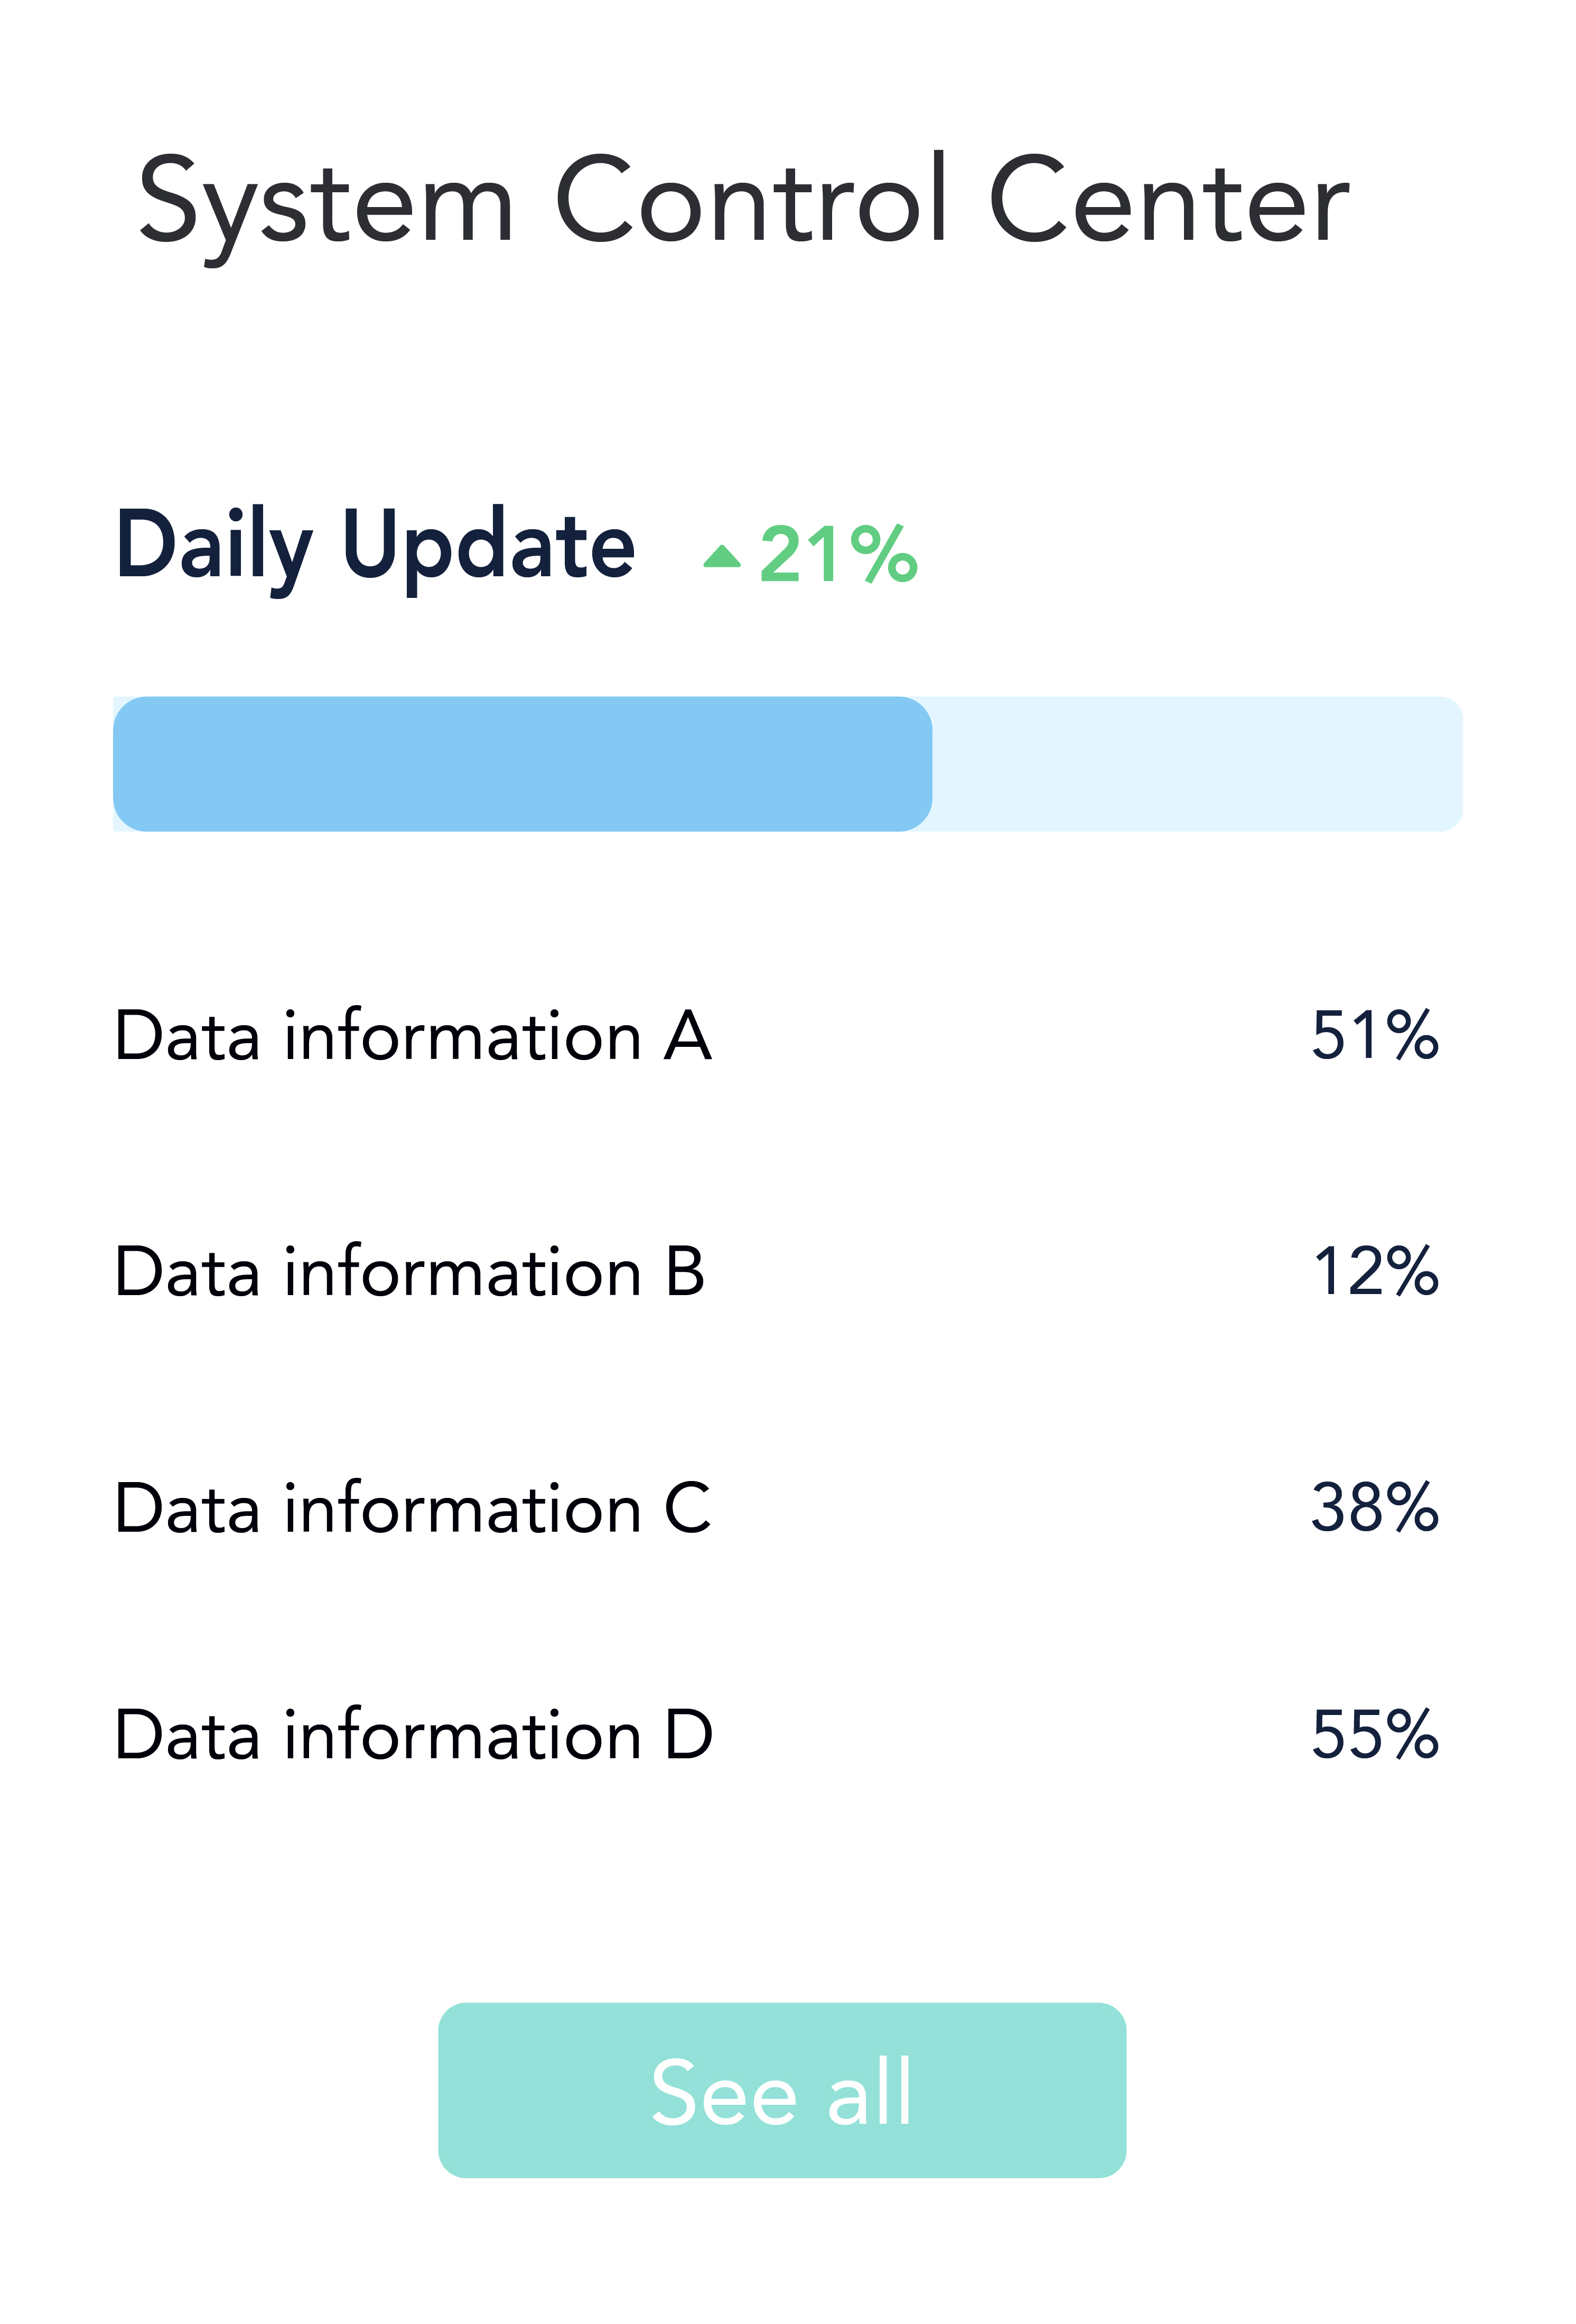Click the letter 'D' ending the last data label

click(689, 1735)
